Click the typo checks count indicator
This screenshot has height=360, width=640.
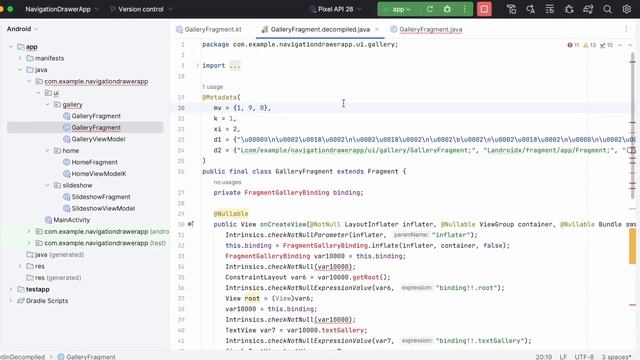[x=607, y=45]
